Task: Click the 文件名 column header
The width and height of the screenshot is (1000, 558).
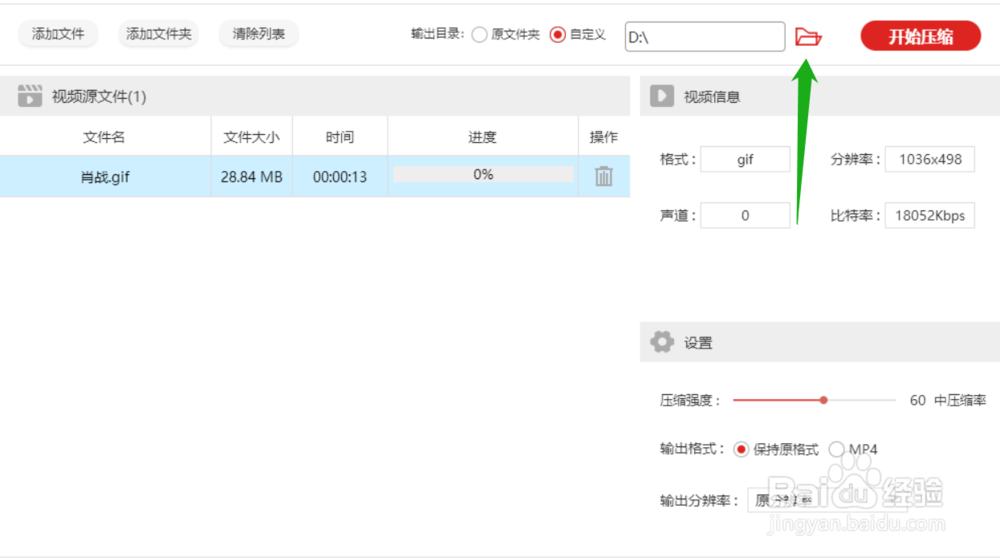Action: click(105, 136)
